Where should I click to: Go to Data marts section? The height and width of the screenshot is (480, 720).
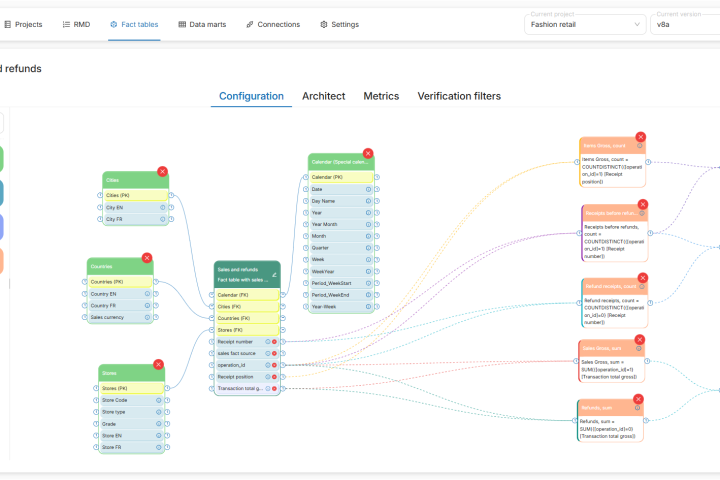[x=206, y=24]
